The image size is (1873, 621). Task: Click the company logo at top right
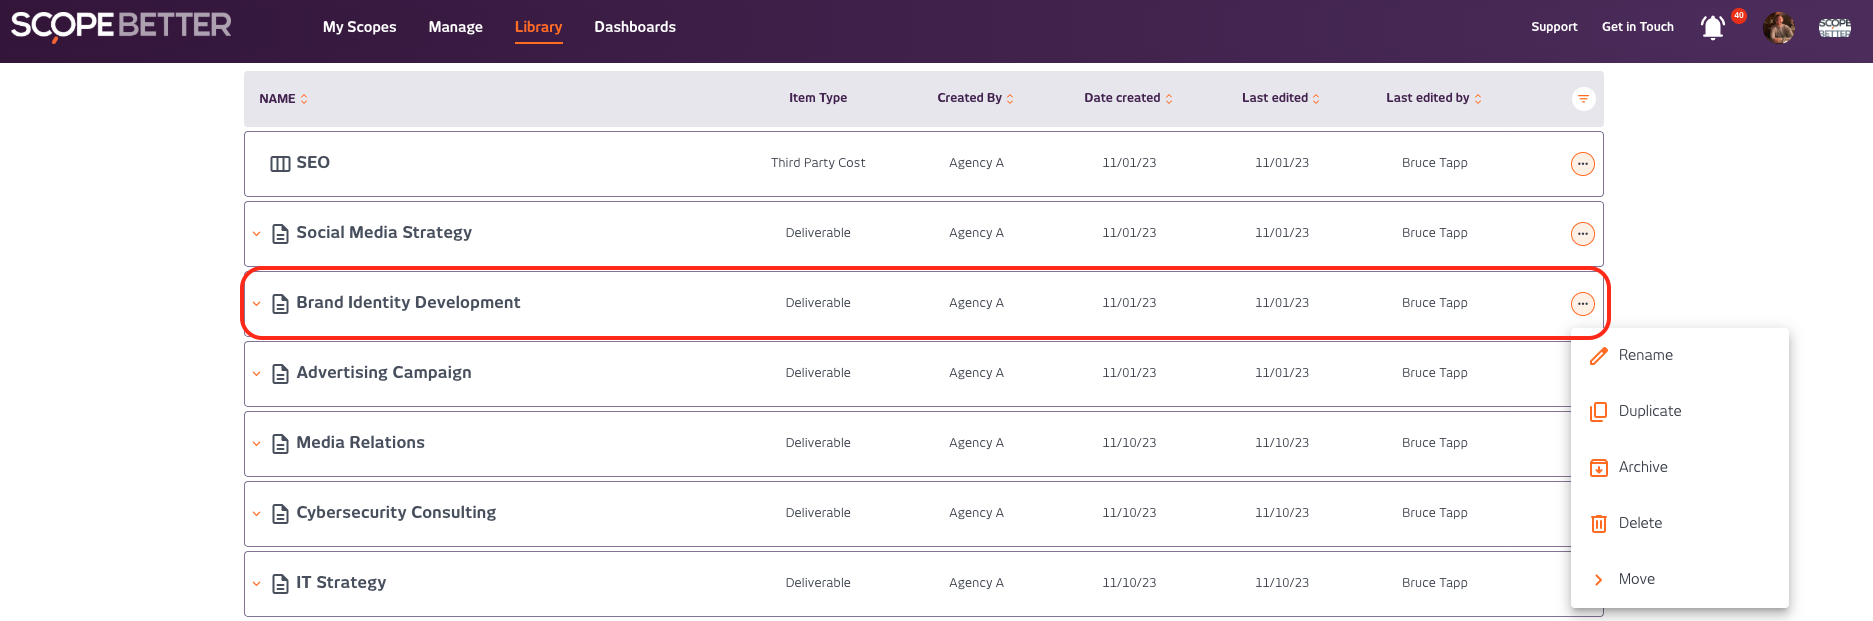click(x=1834, y=27)
